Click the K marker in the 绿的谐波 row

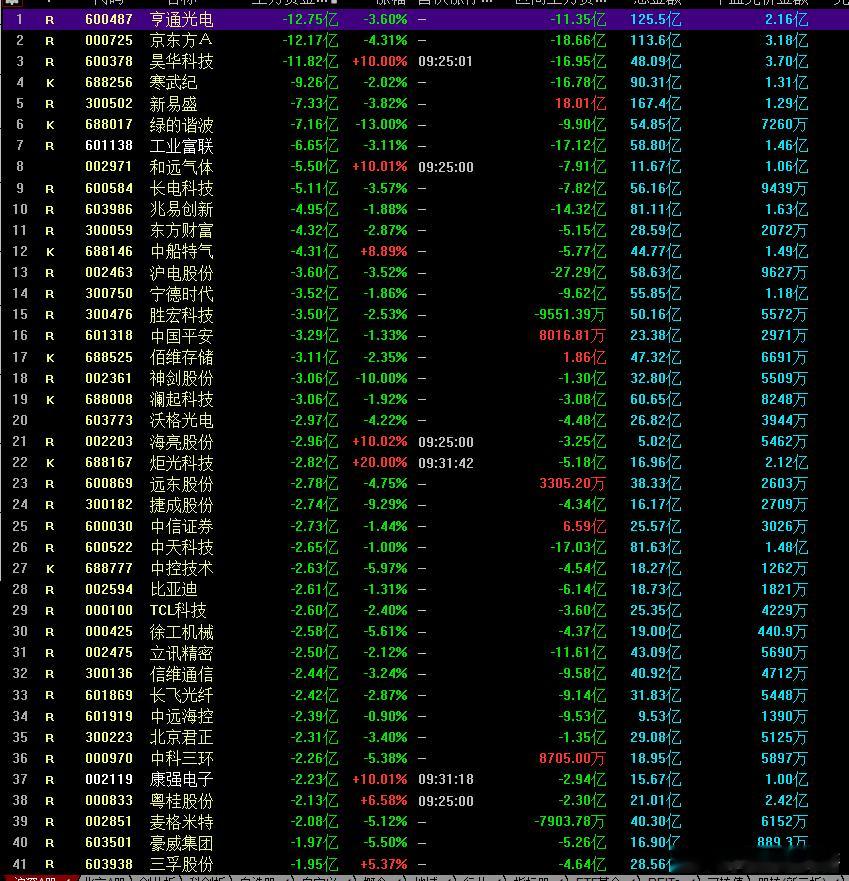(49, 125)
